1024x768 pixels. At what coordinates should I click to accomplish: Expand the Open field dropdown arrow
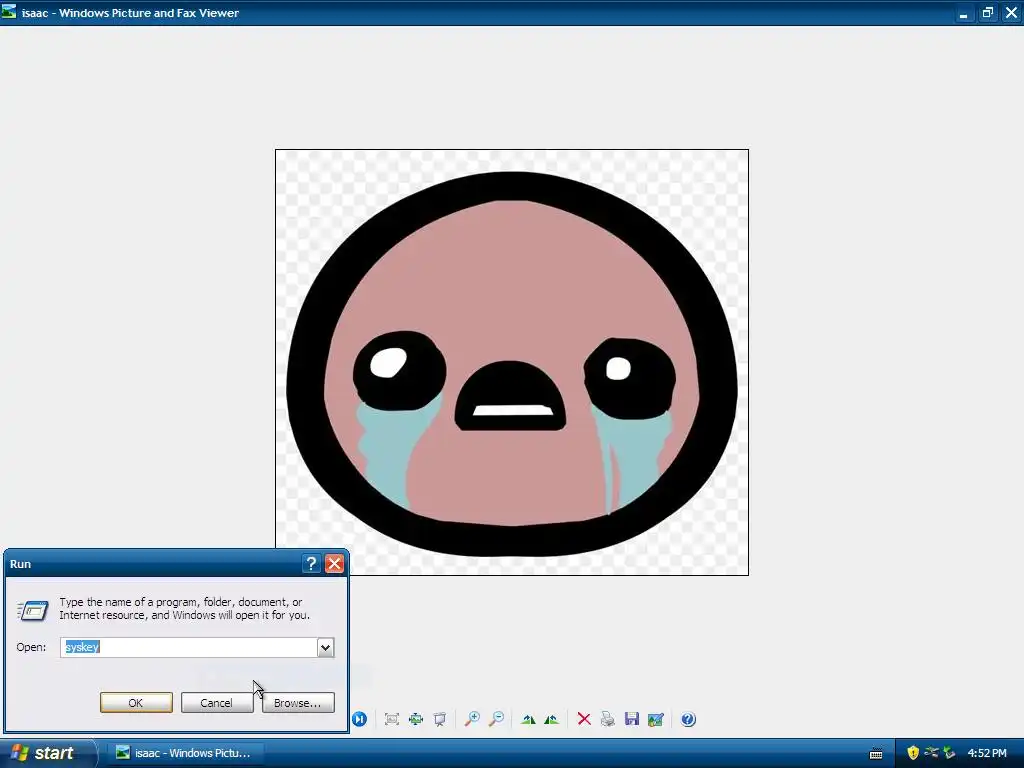325,647
